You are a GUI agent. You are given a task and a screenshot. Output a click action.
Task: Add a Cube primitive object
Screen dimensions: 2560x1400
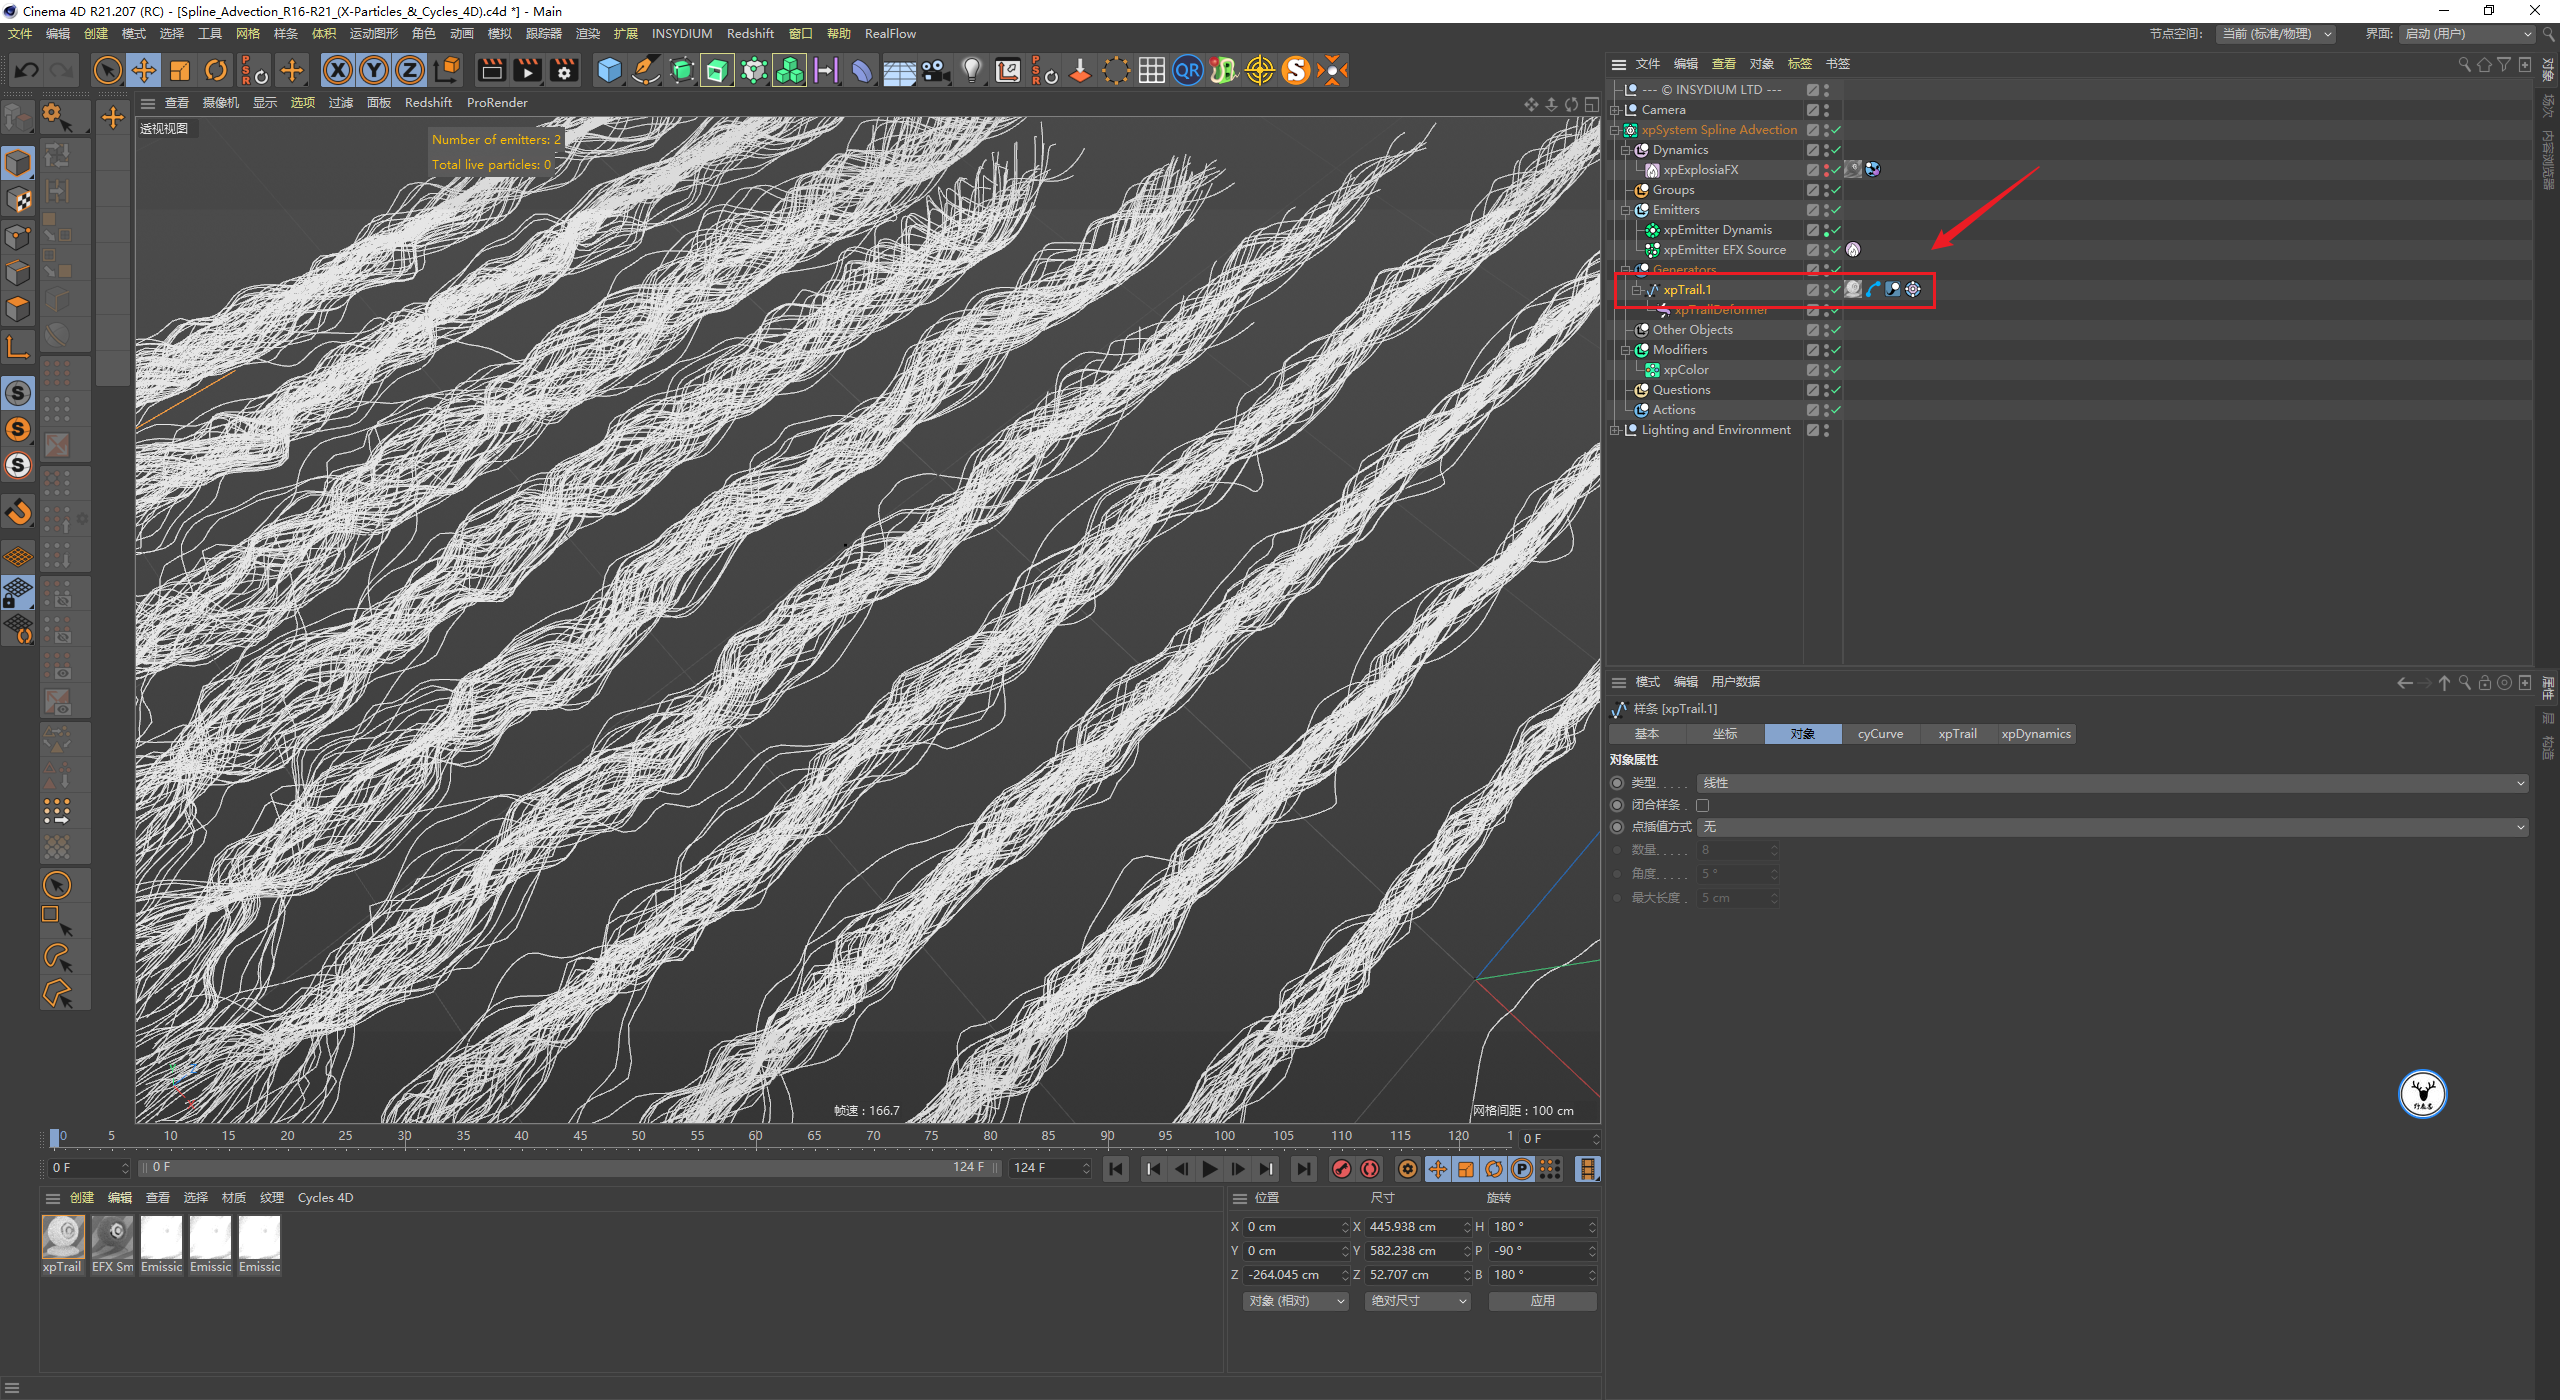[x=609, y=70]
